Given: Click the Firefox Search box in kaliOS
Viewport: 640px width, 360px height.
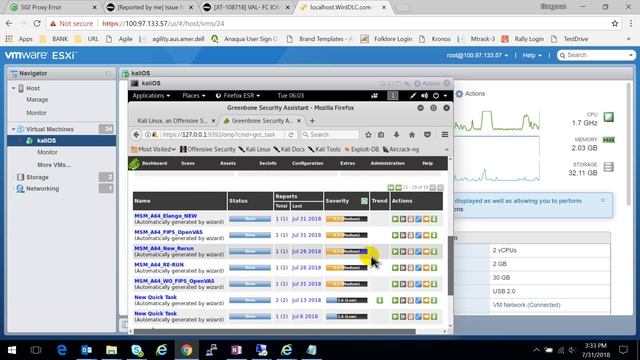Looking at the screenshot, I should click(x=330, y=135).
